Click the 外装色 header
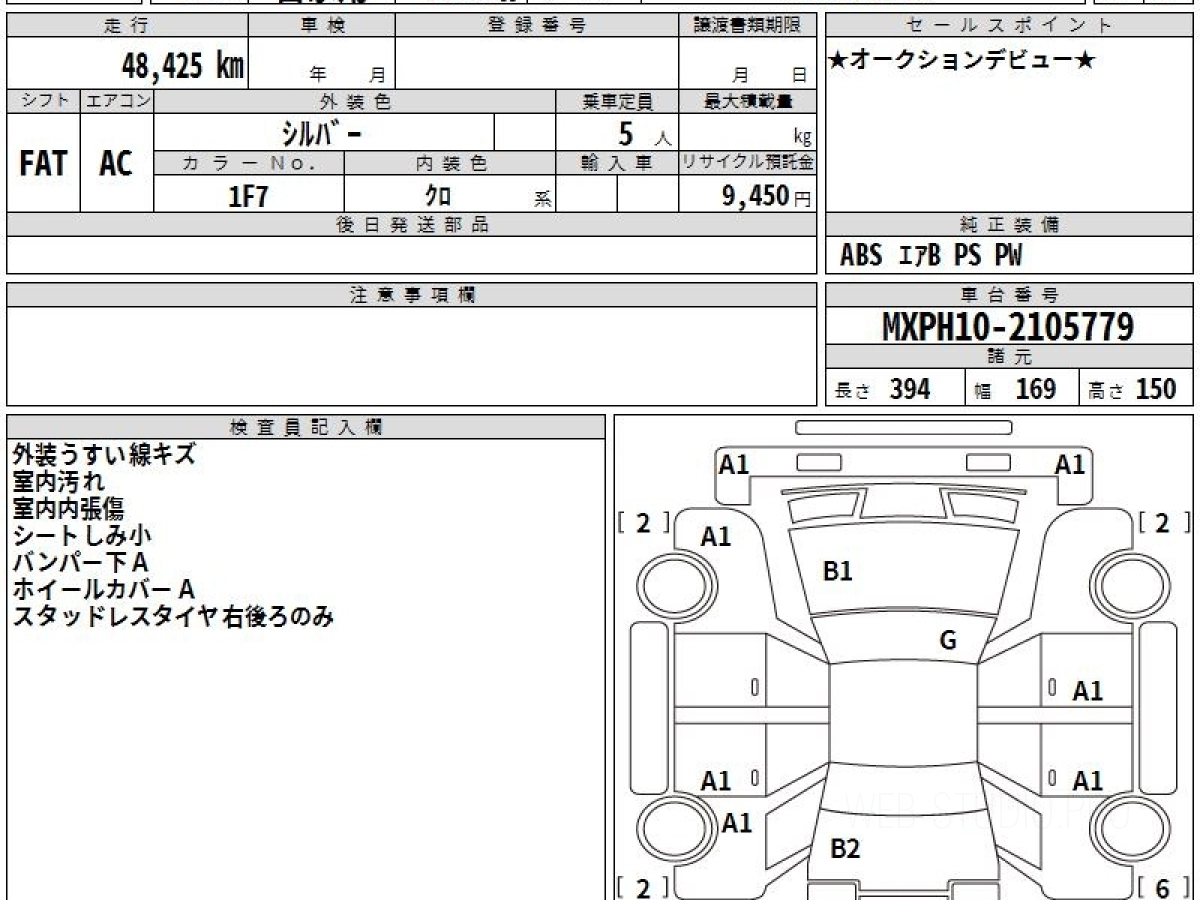 tap(355, 101)
